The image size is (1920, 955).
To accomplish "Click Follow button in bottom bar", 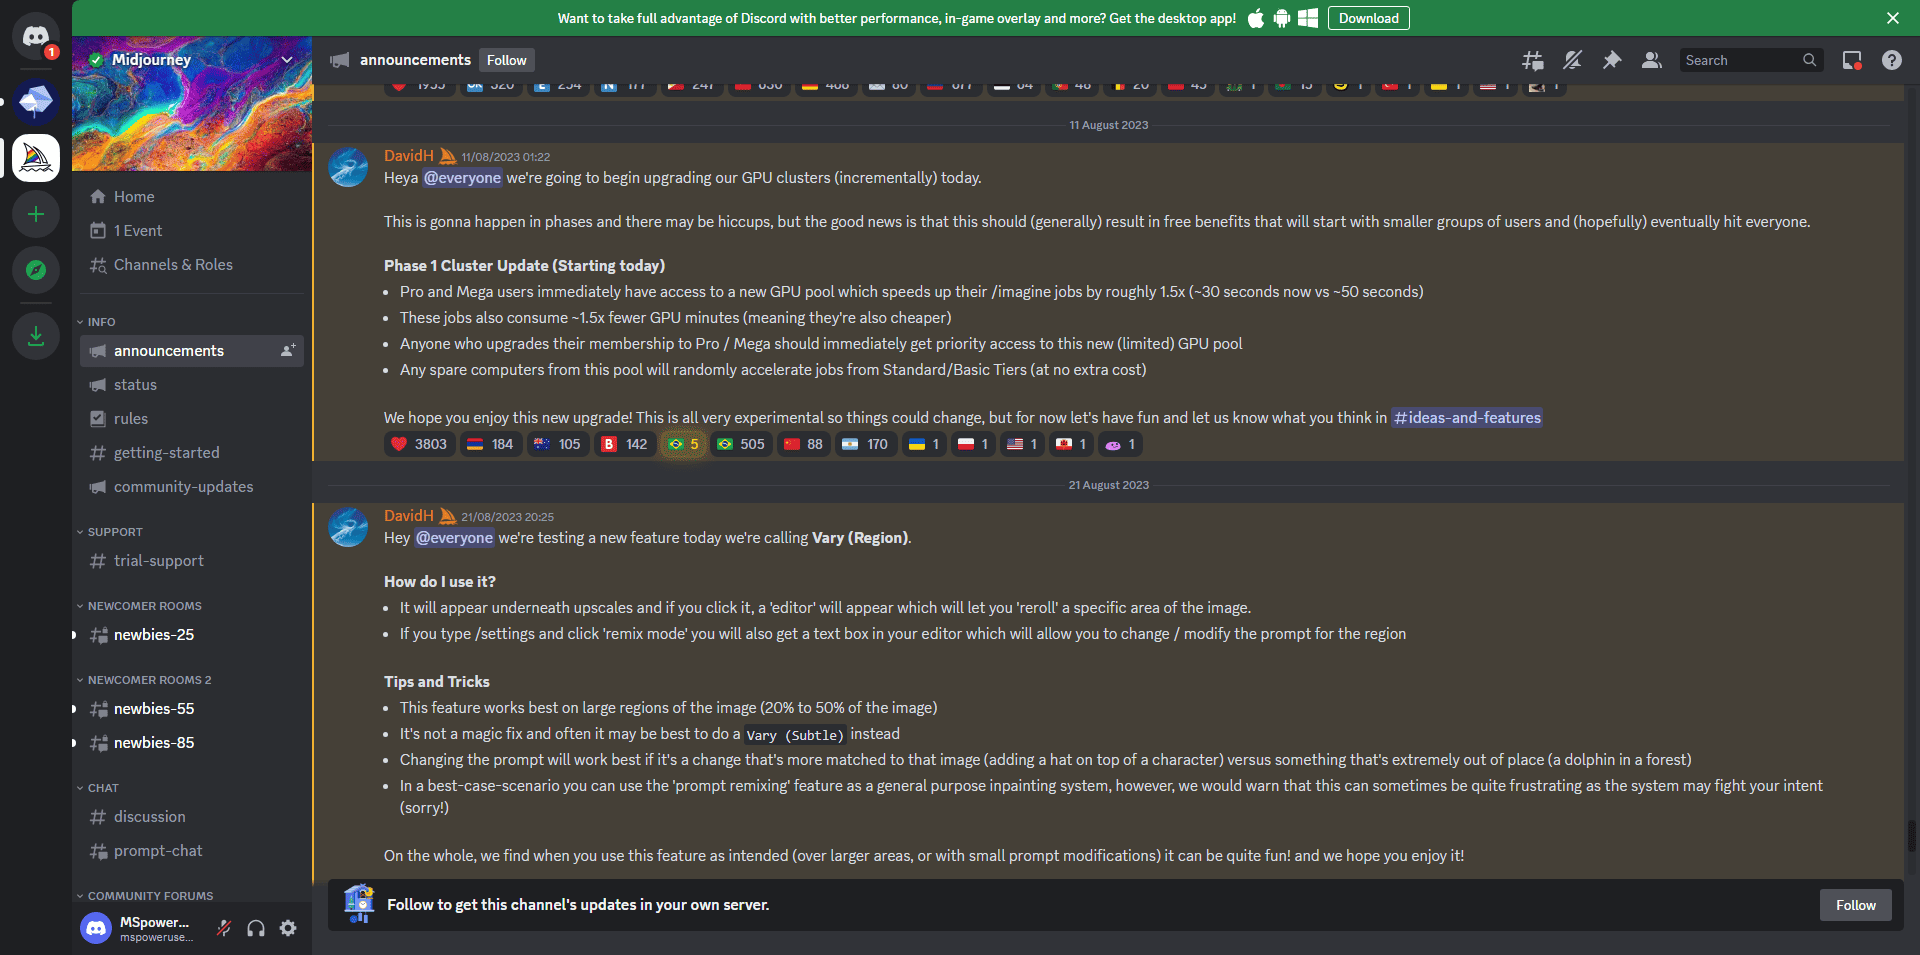I will pos(1855,905).
